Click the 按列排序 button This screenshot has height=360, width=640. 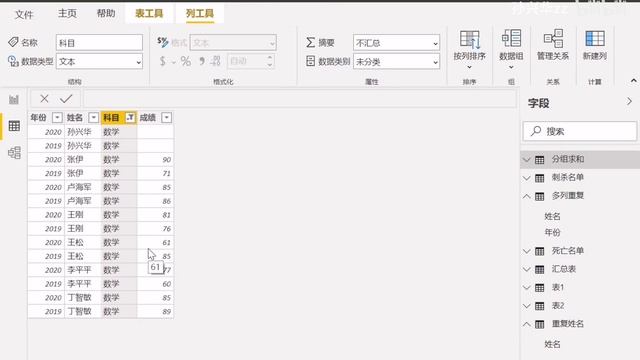(x=469, y=49)
